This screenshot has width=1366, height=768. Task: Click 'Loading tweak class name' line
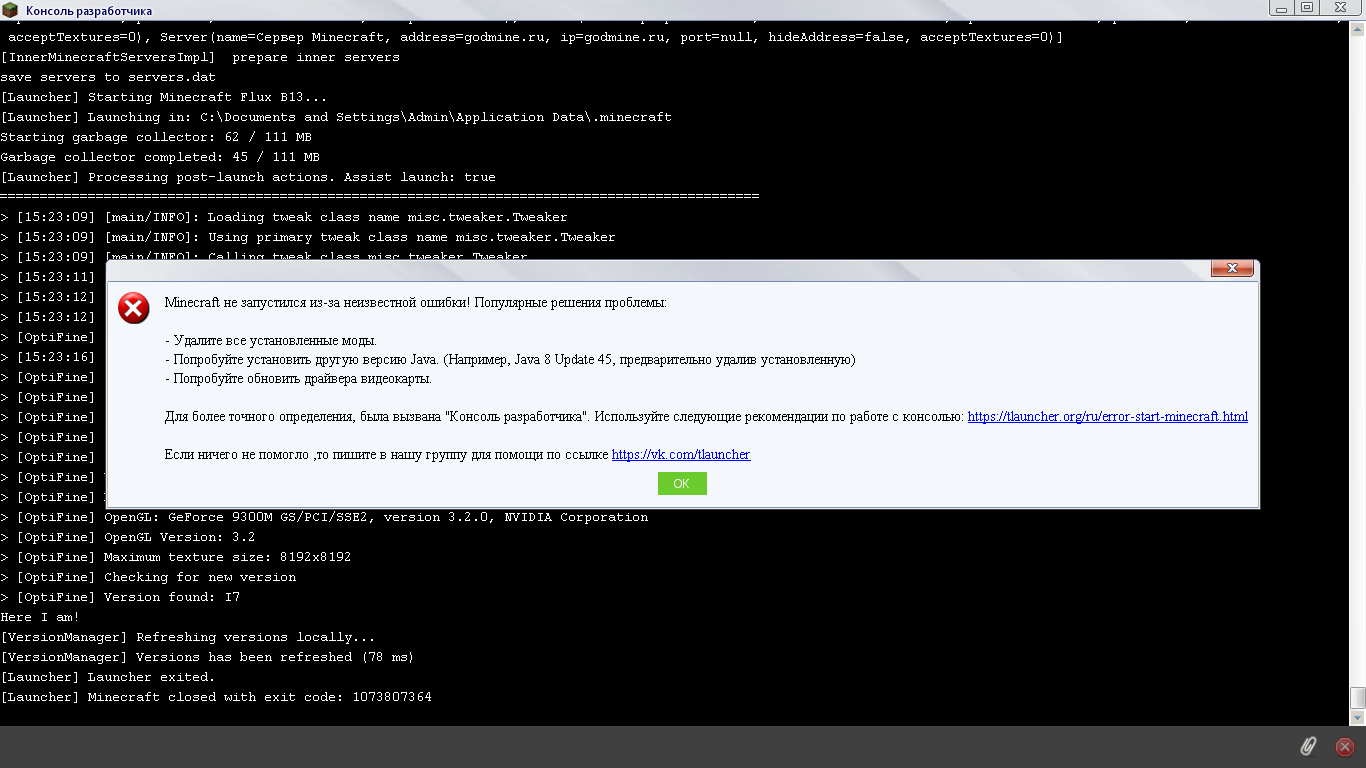[x=284, y=217]
